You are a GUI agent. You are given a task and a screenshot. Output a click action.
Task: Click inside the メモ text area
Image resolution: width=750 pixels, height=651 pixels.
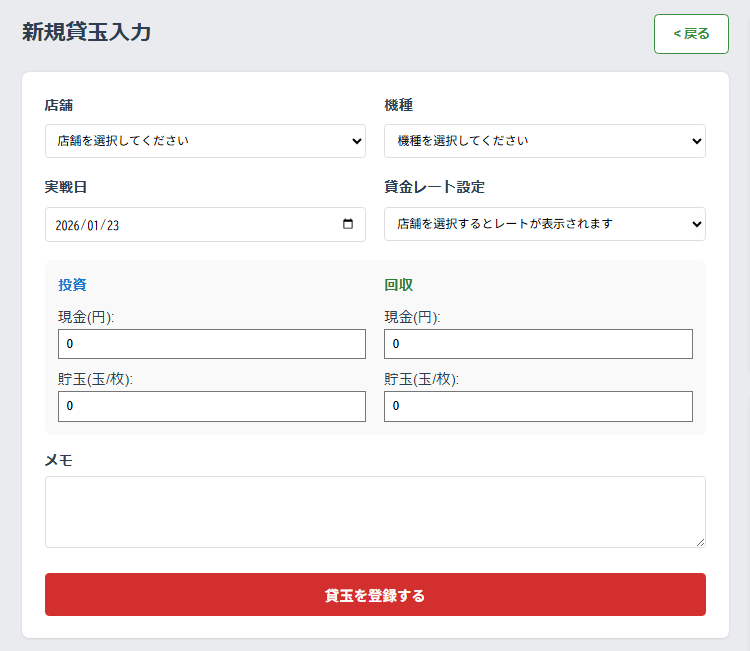point(375,511)
